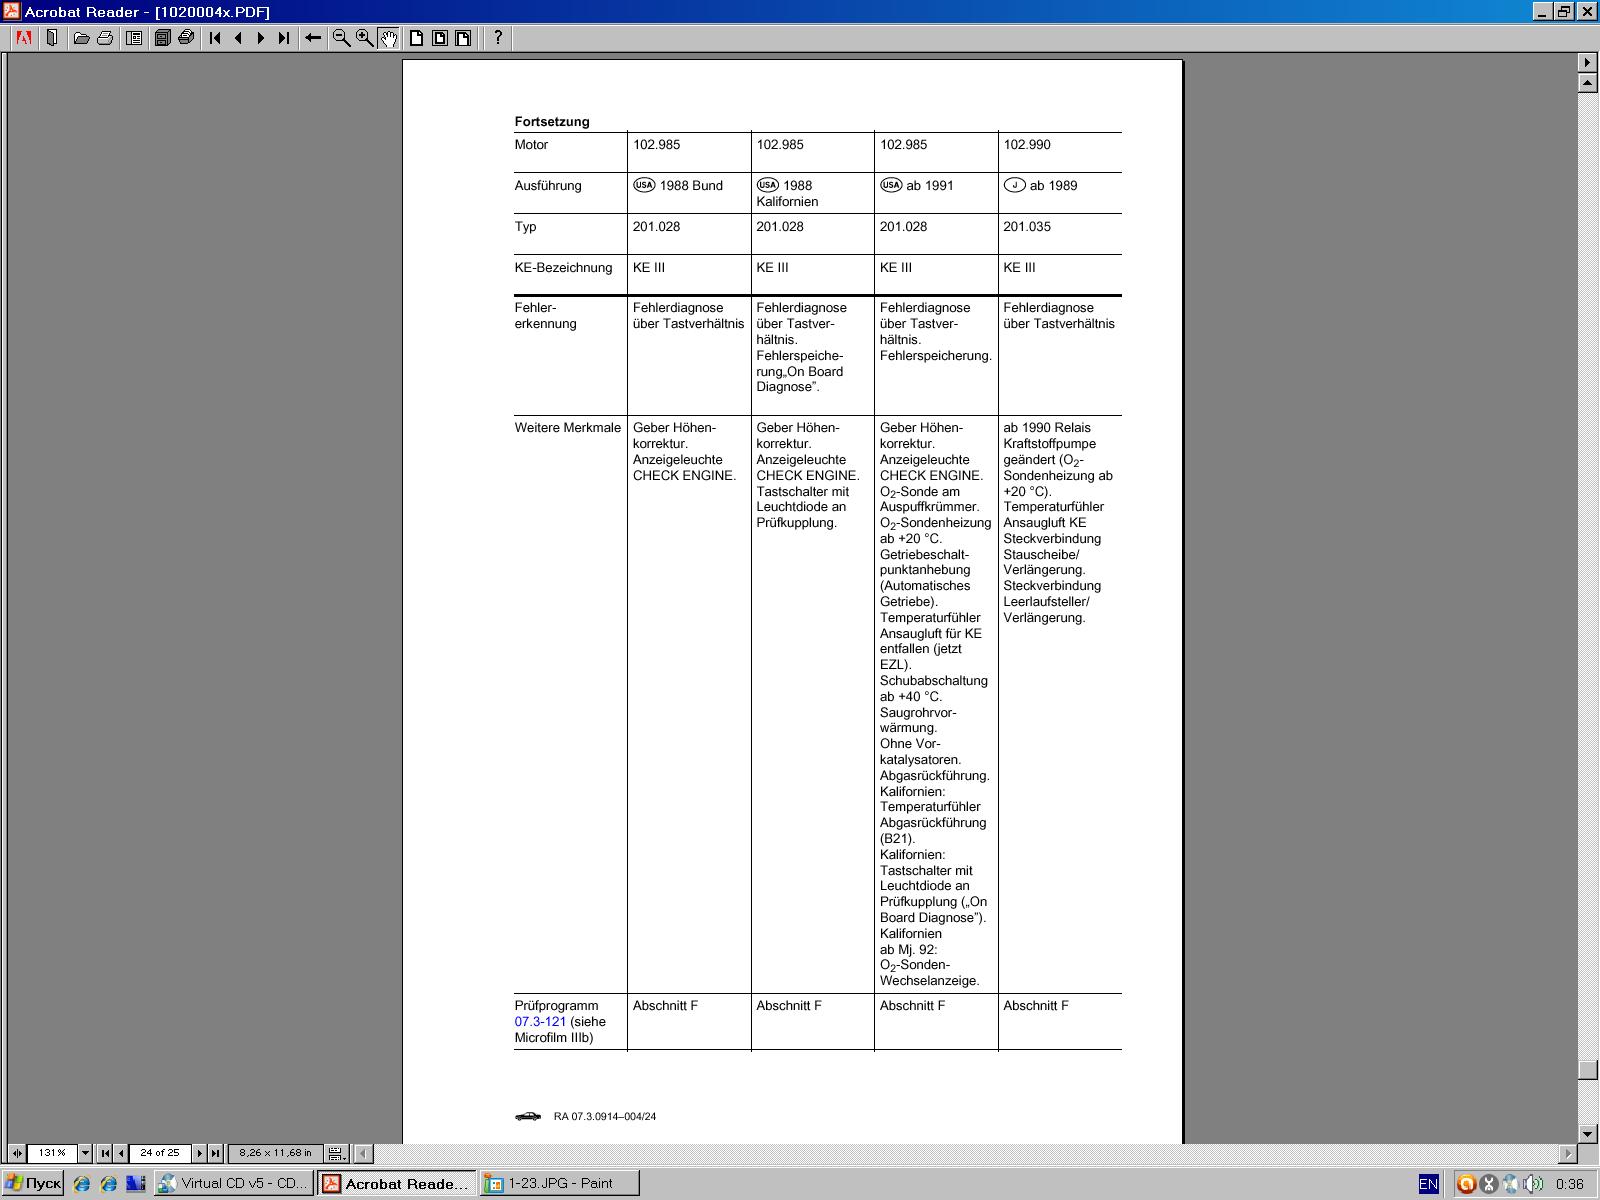Viewport: 1600px width, 1200px height.
Task: Switch to Acrobat Reader taskbar button
Action: [397, 1183]
